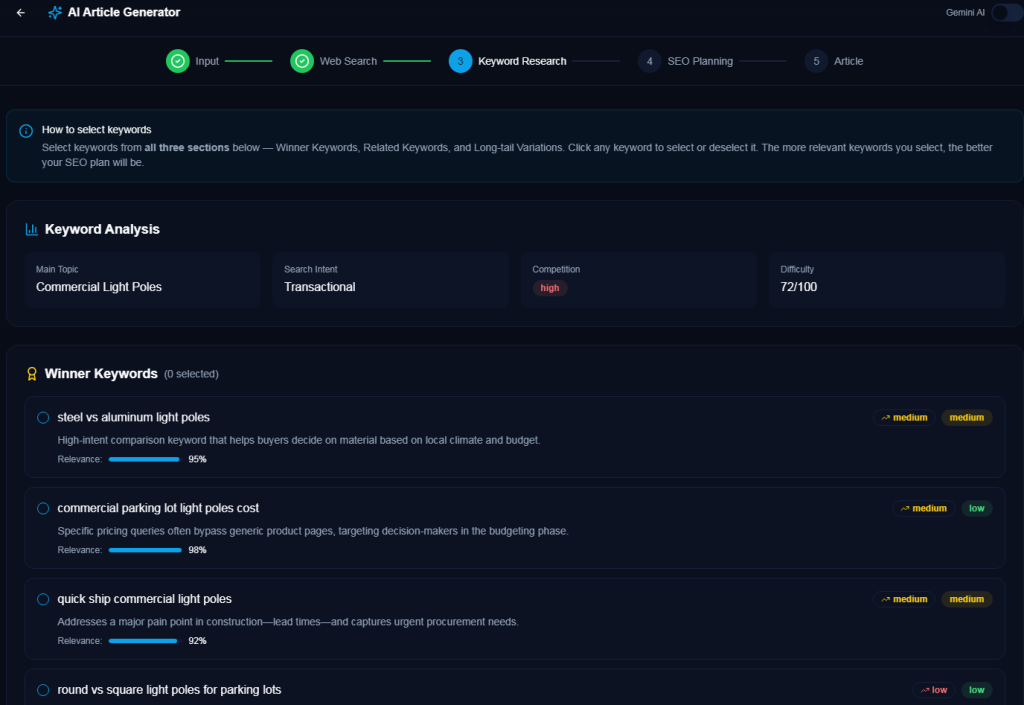Image resolution: width=1024 pixels, height=705 pixels.
Task: Click the medium difficulty badge on quick ship
Action: 967,599
